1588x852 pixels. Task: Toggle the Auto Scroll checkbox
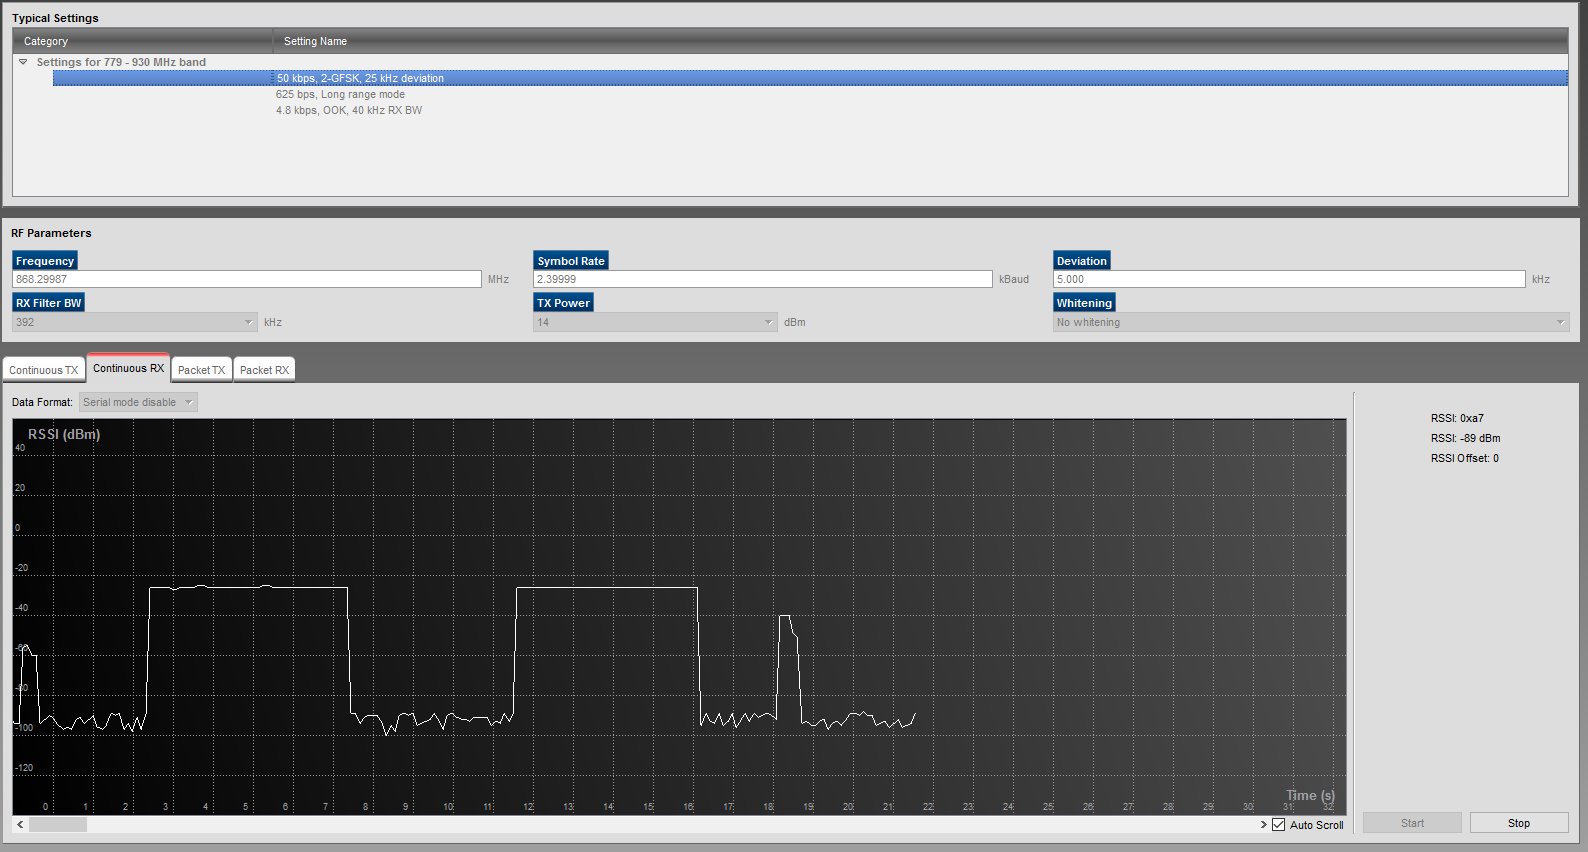[1278, 825]
